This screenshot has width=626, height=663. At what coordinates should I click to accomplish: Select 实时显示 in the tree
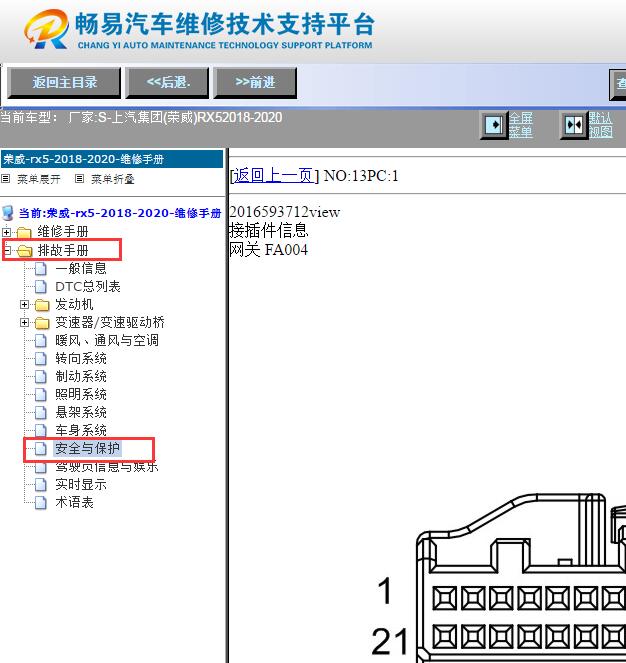coord(81,485)
